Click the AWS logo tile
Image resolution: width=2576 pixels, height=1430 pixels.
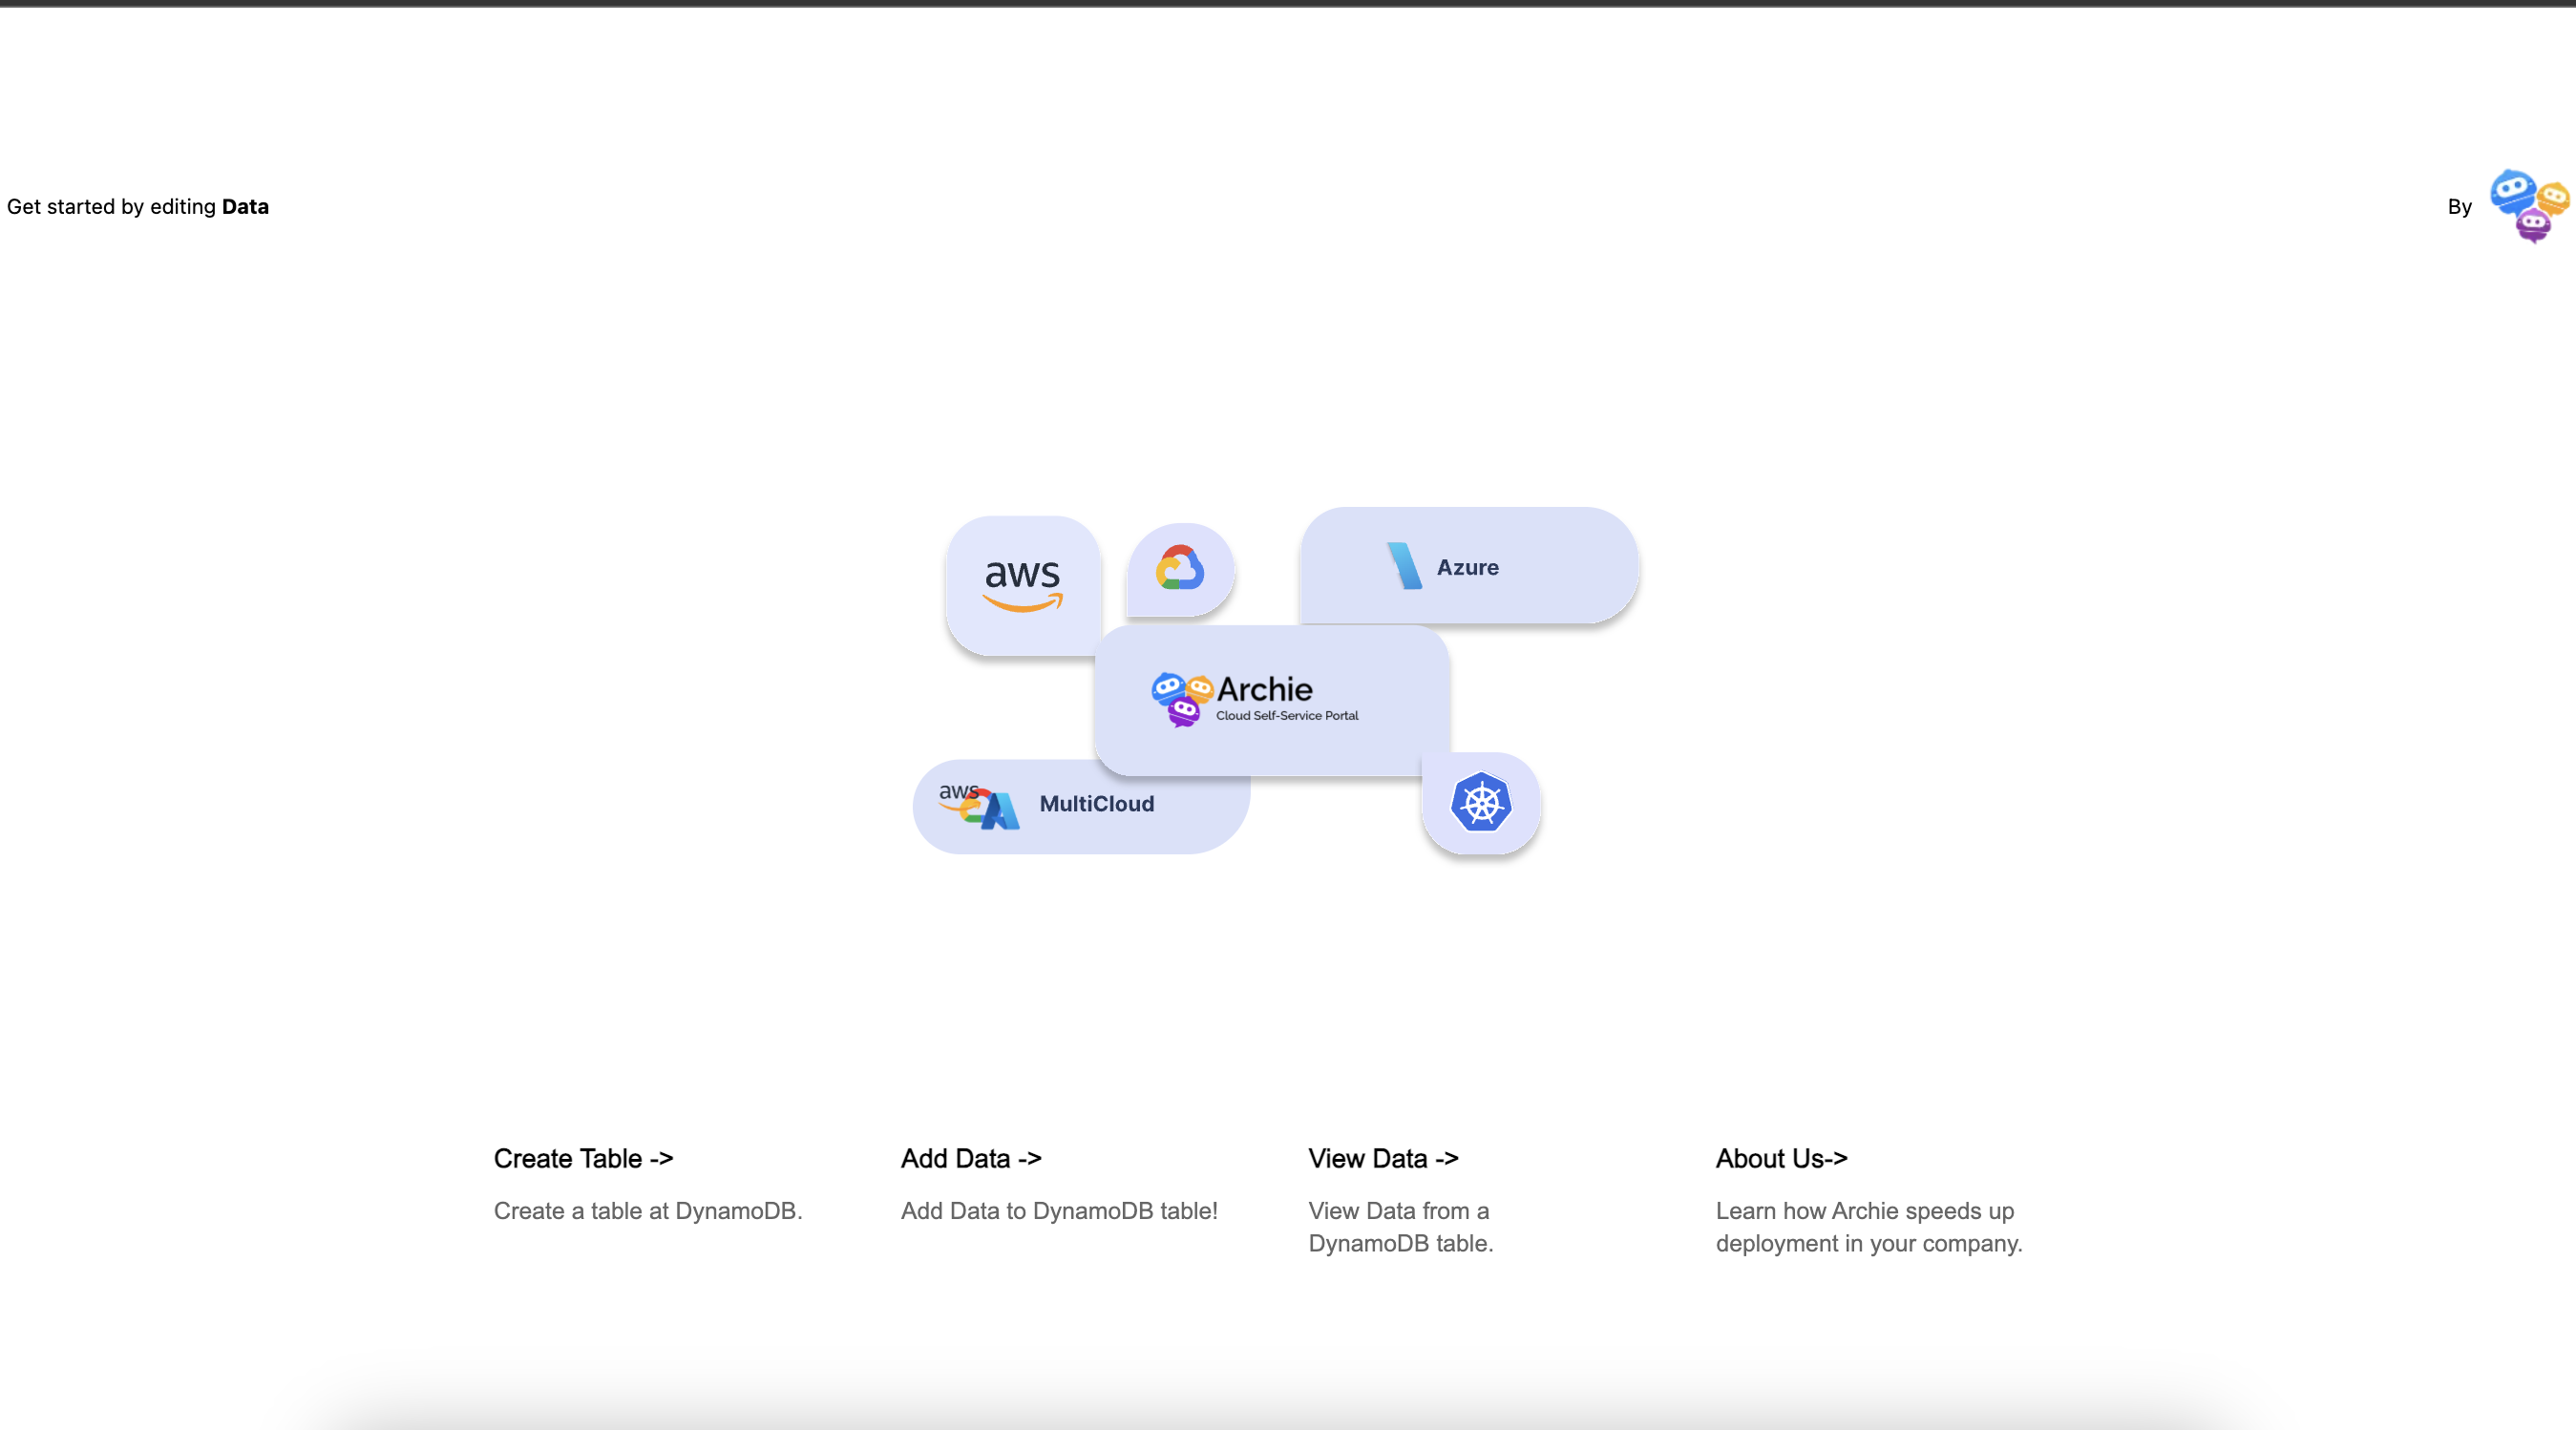pos(1022,585)
